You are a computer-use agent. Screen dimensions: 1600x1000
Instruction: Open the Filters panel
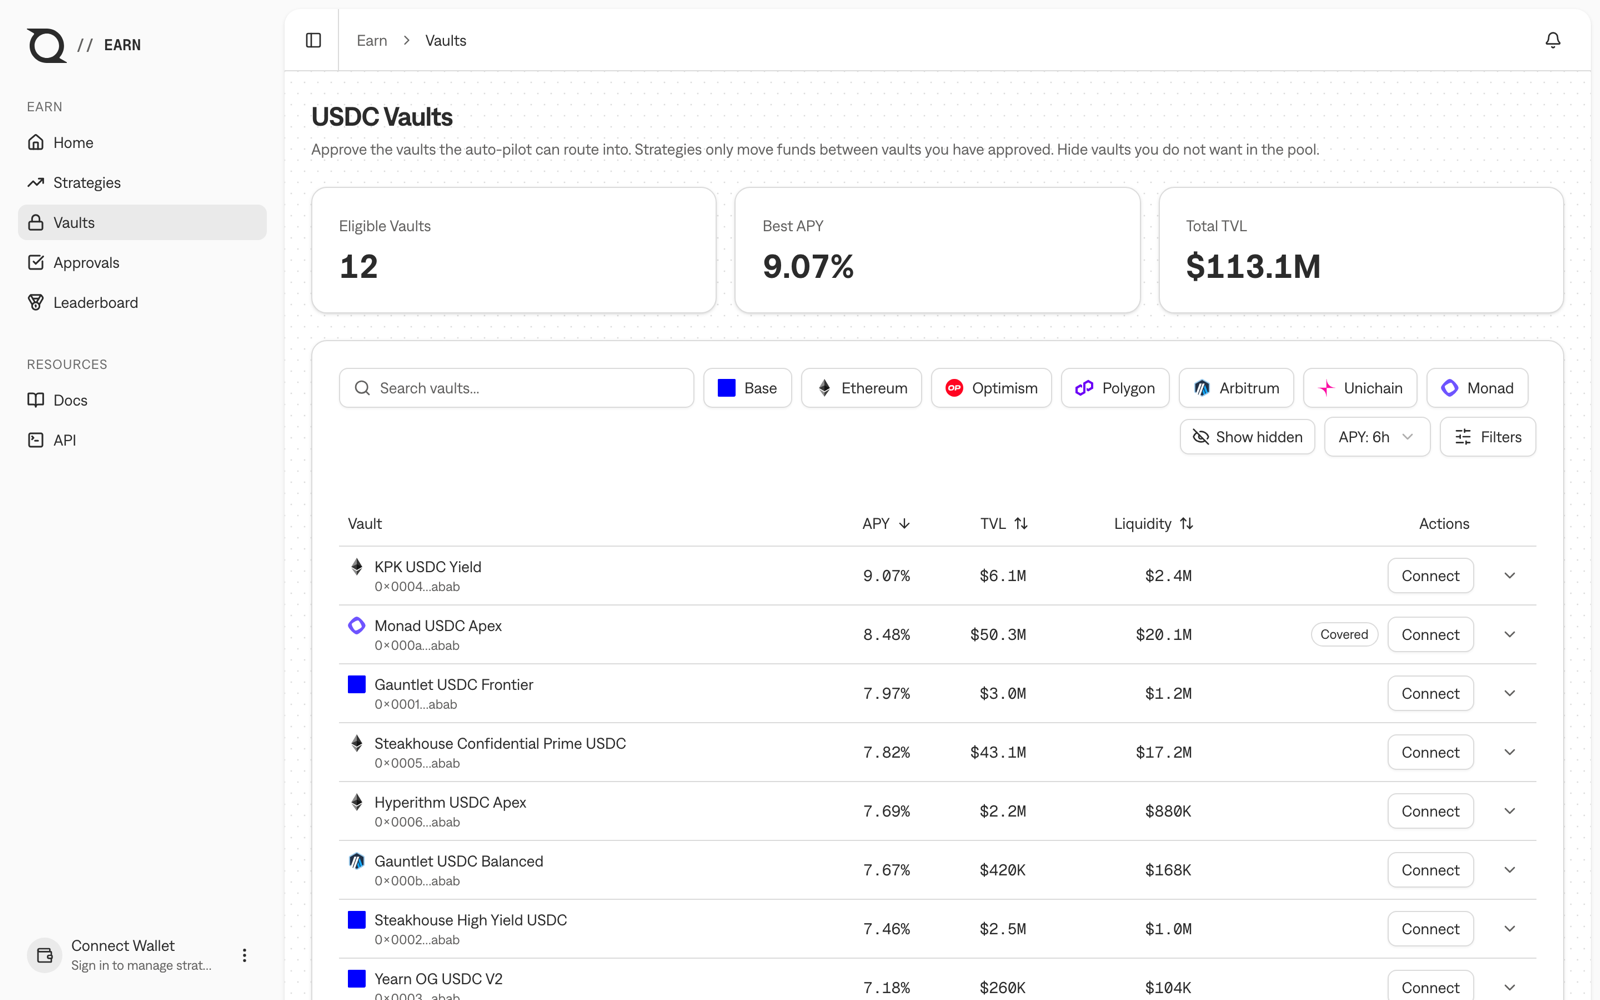pos(1488,437)
